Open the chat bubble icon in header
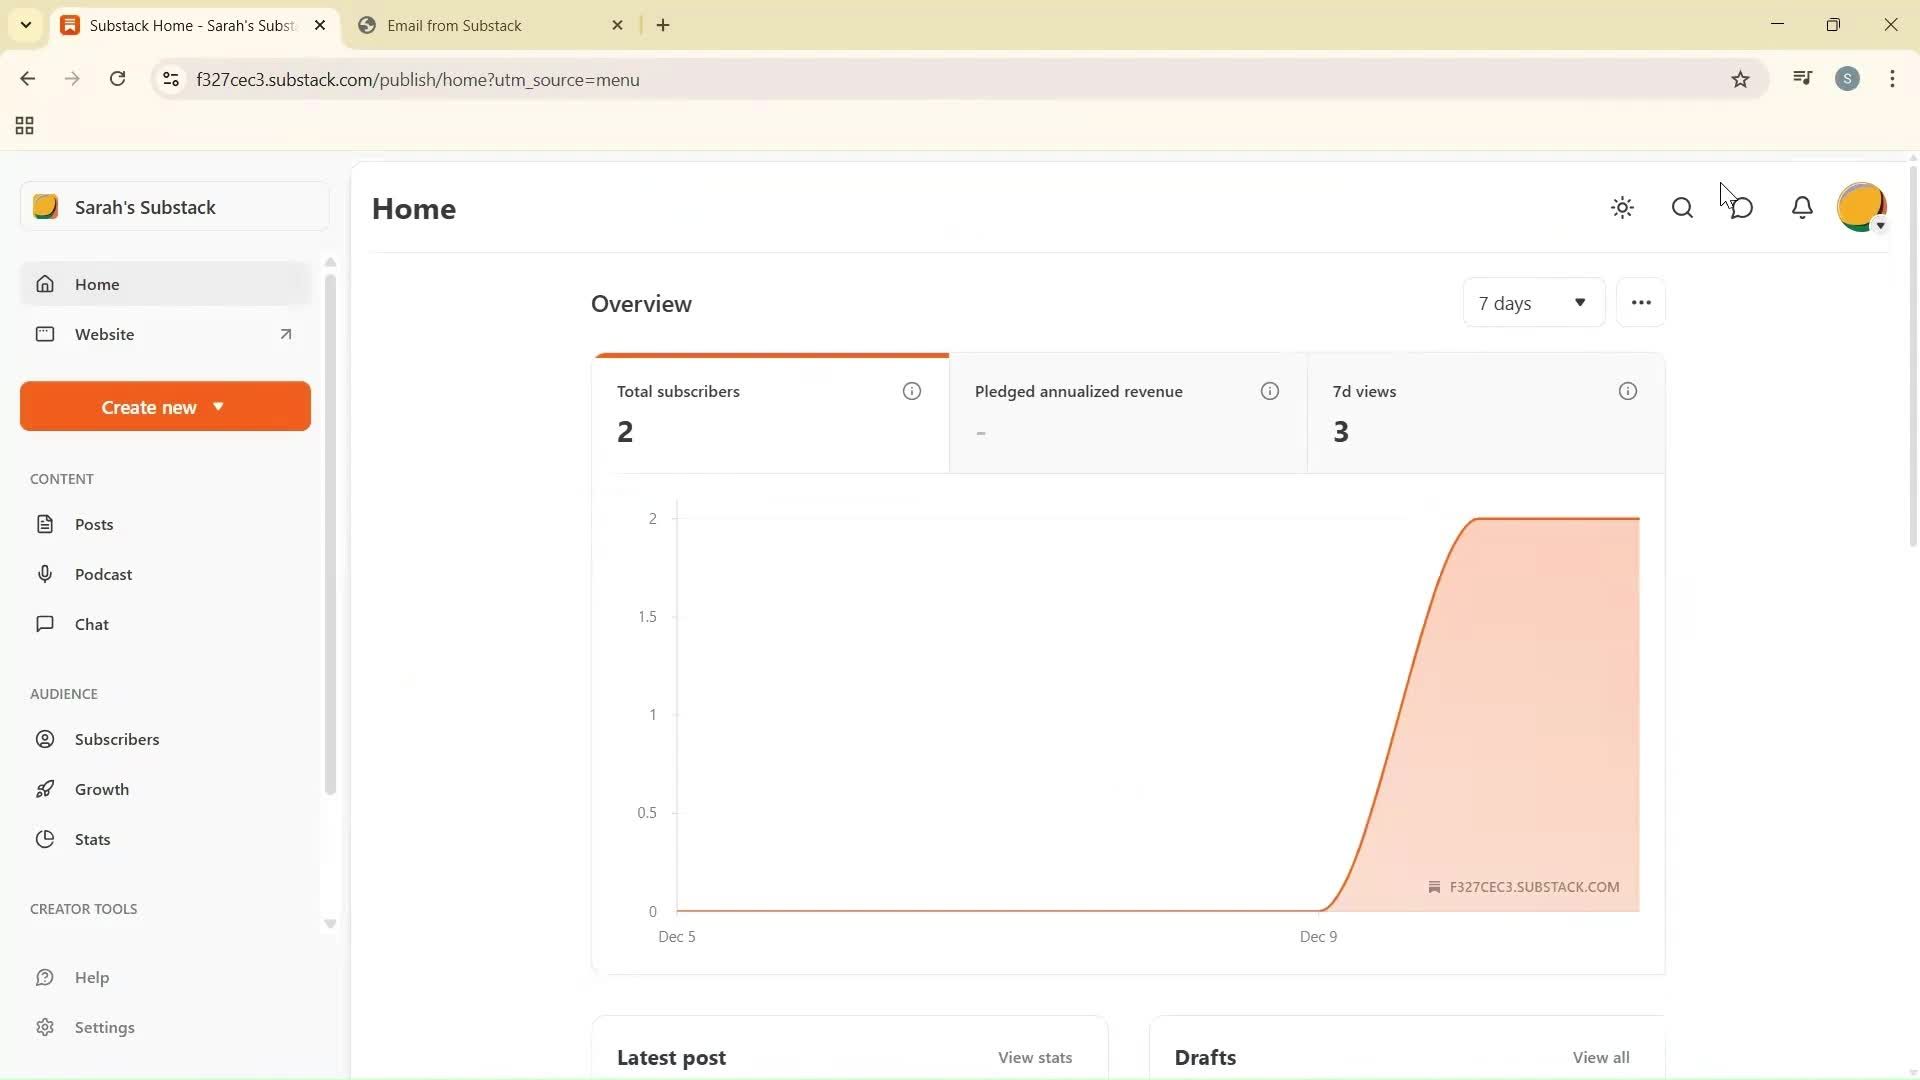The image size is (1920, 1080). coord(1742,208)
